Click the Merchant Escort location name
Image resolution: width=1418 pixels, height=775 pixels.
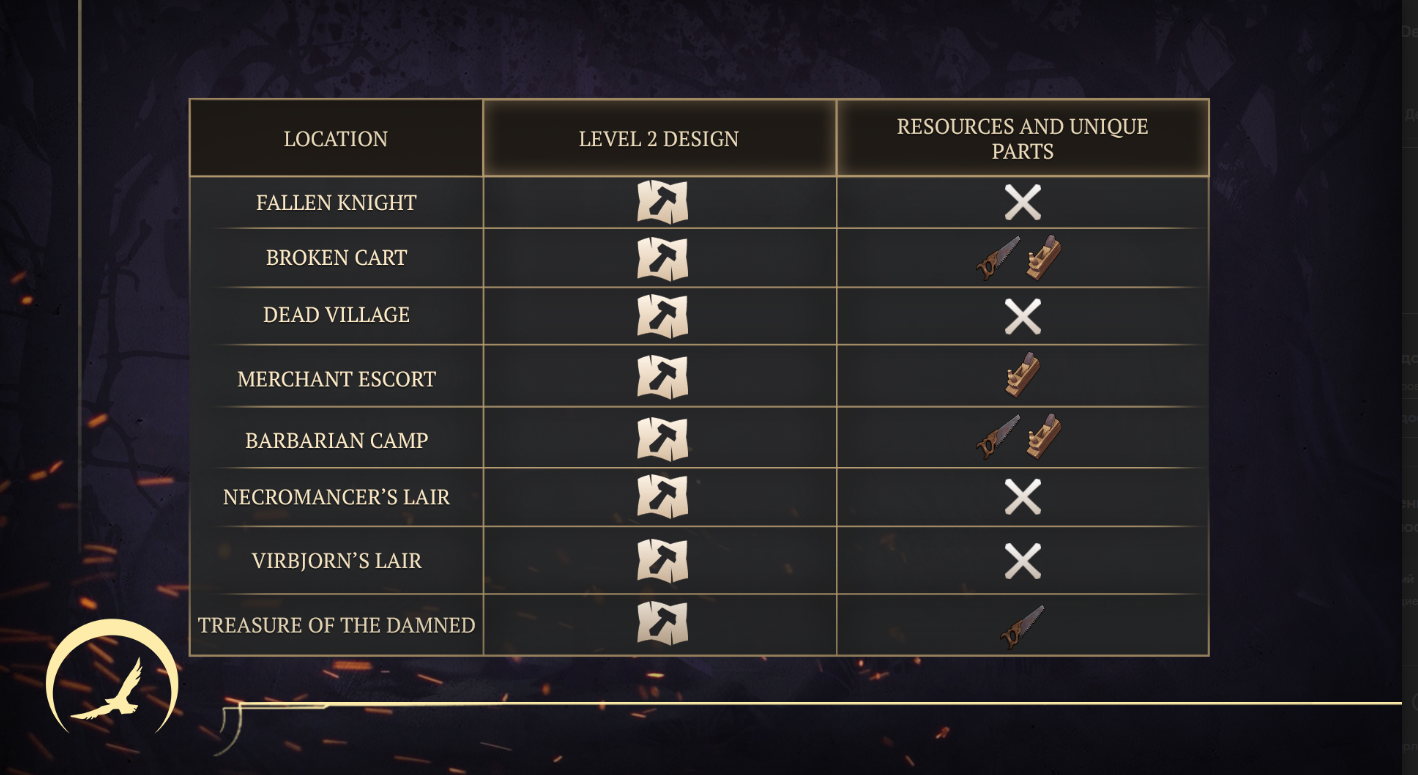click(337, 380)
